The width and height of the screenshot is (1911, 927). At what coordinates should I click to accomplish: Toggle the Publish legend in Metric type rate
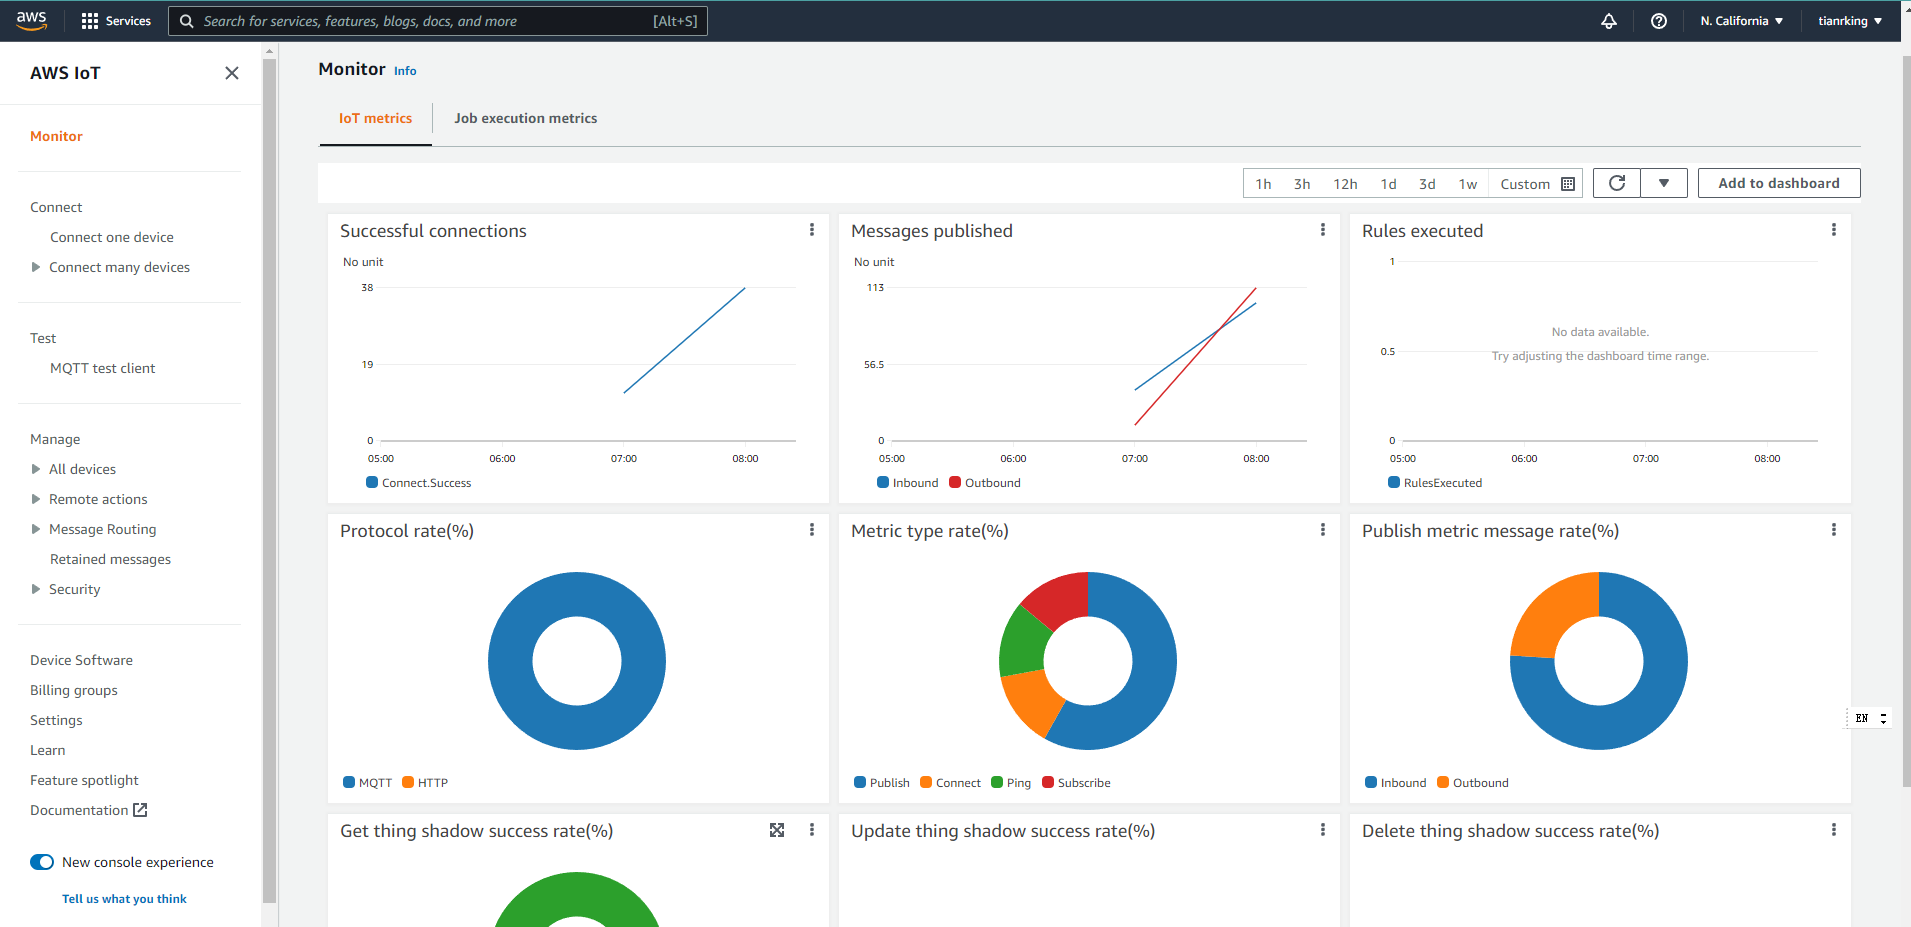882,783
